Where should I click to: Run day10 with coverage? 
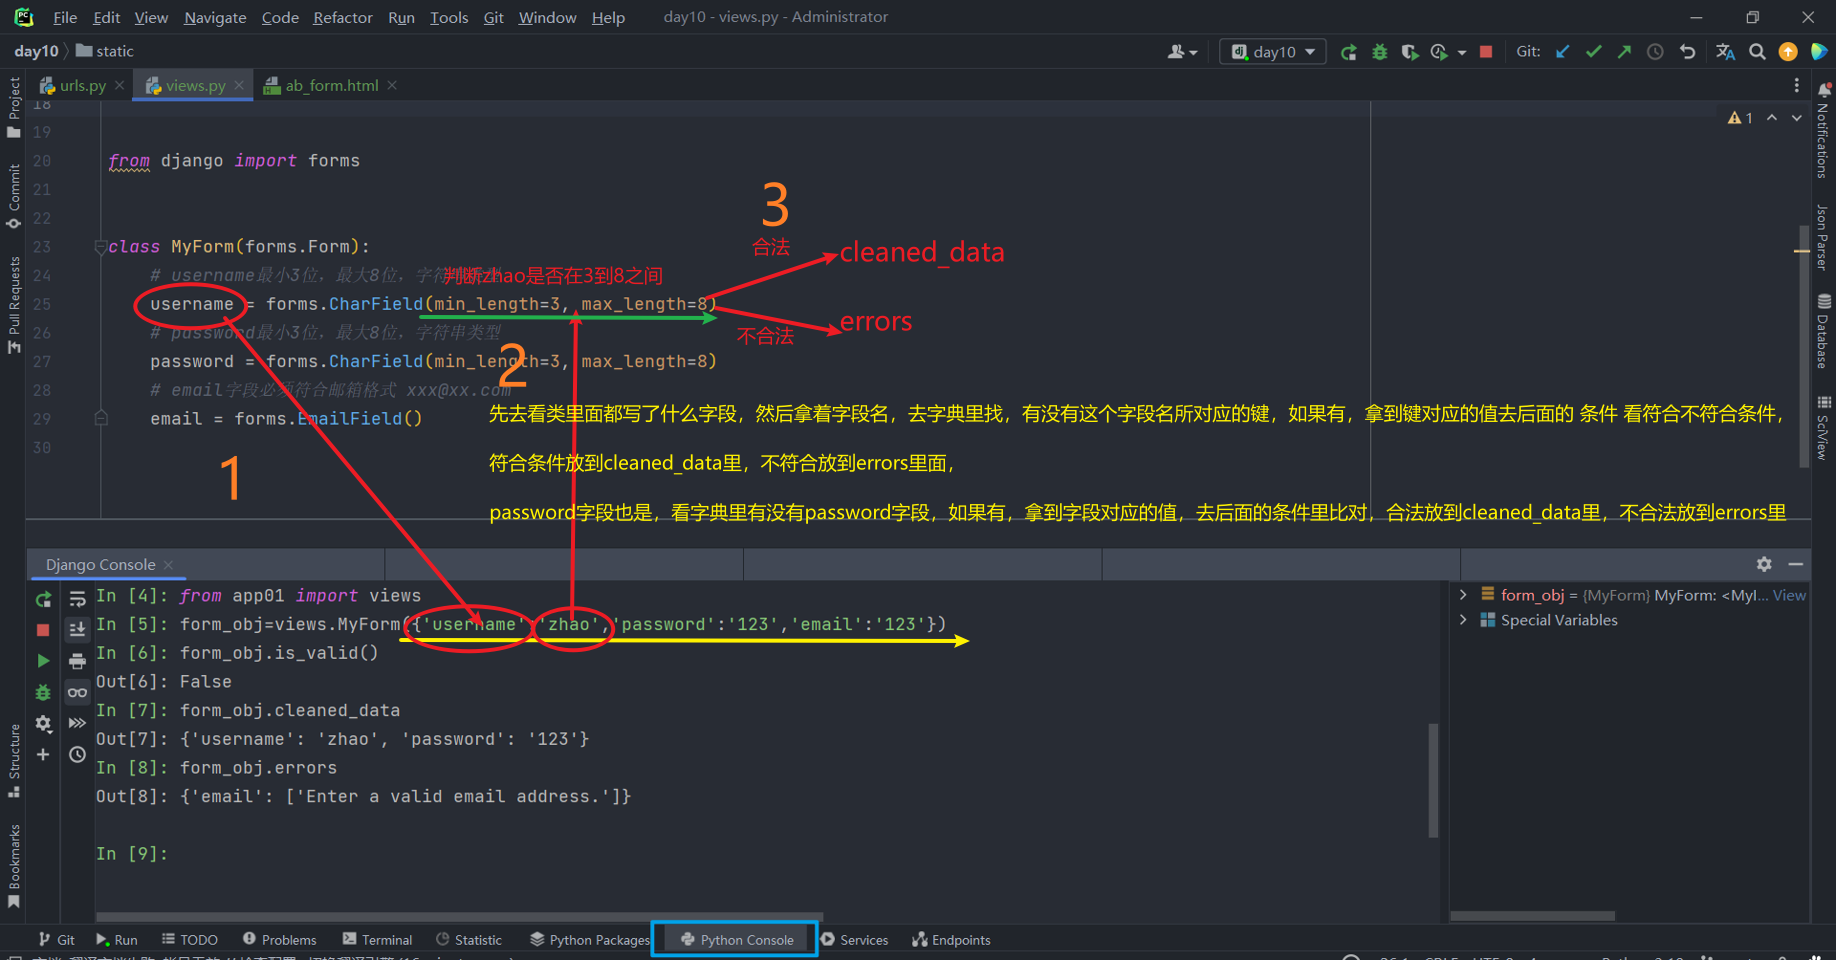[x=1410, y=52]
